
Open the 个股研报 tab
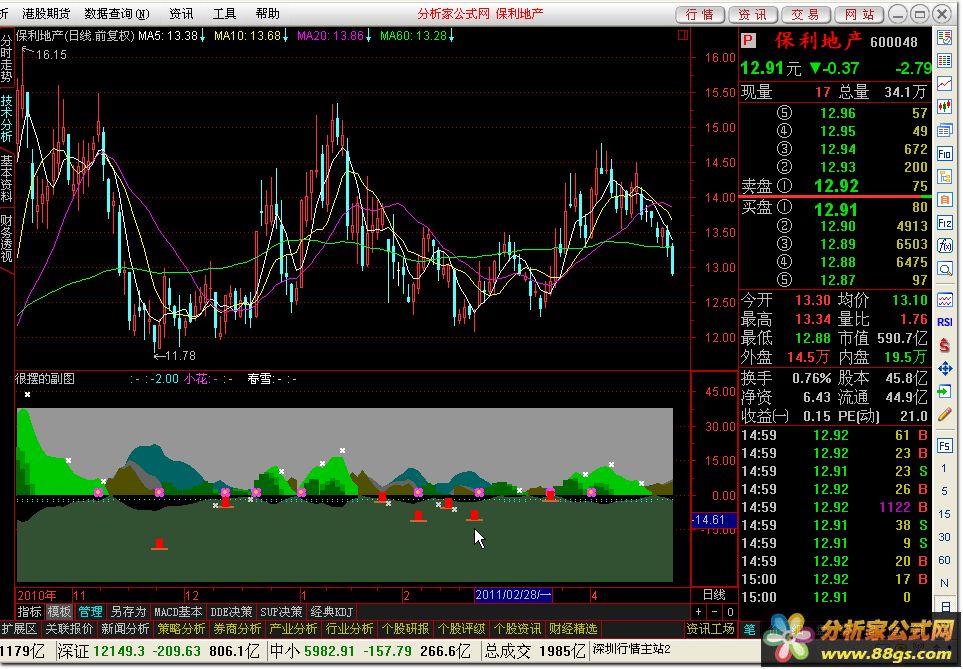pos(405,629)
